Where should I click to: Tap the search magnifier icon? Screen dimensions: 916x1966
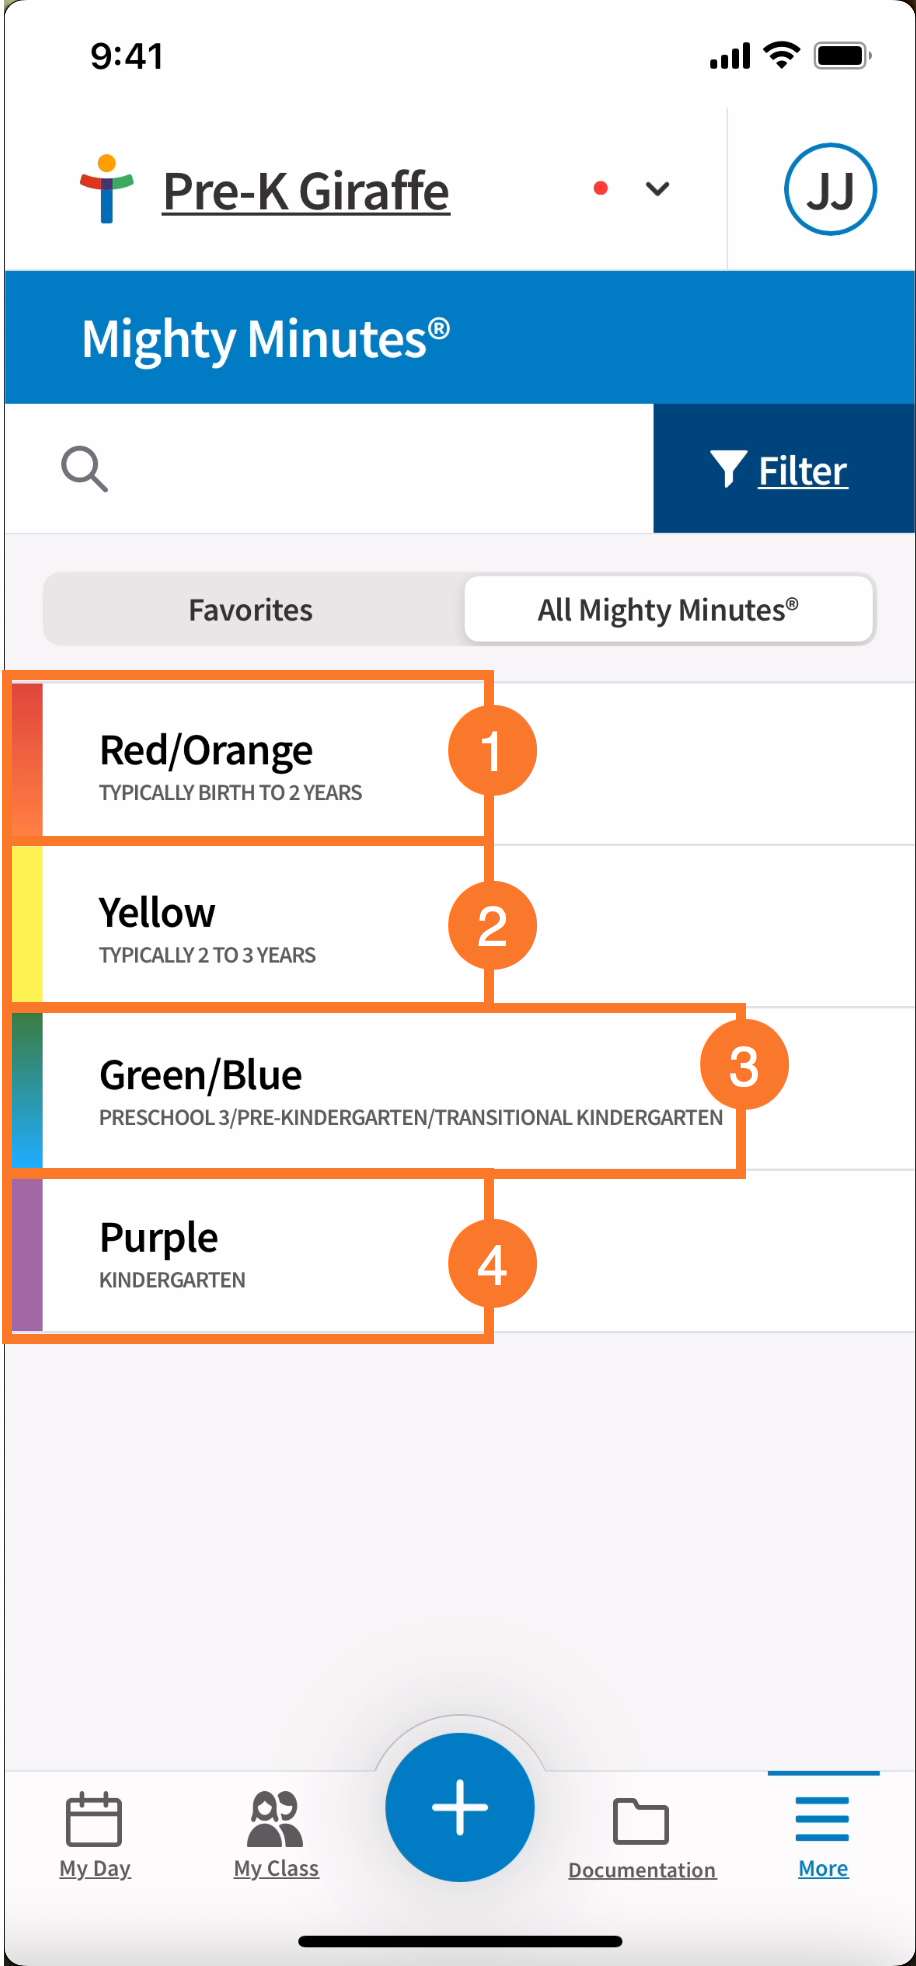[84, 468]
